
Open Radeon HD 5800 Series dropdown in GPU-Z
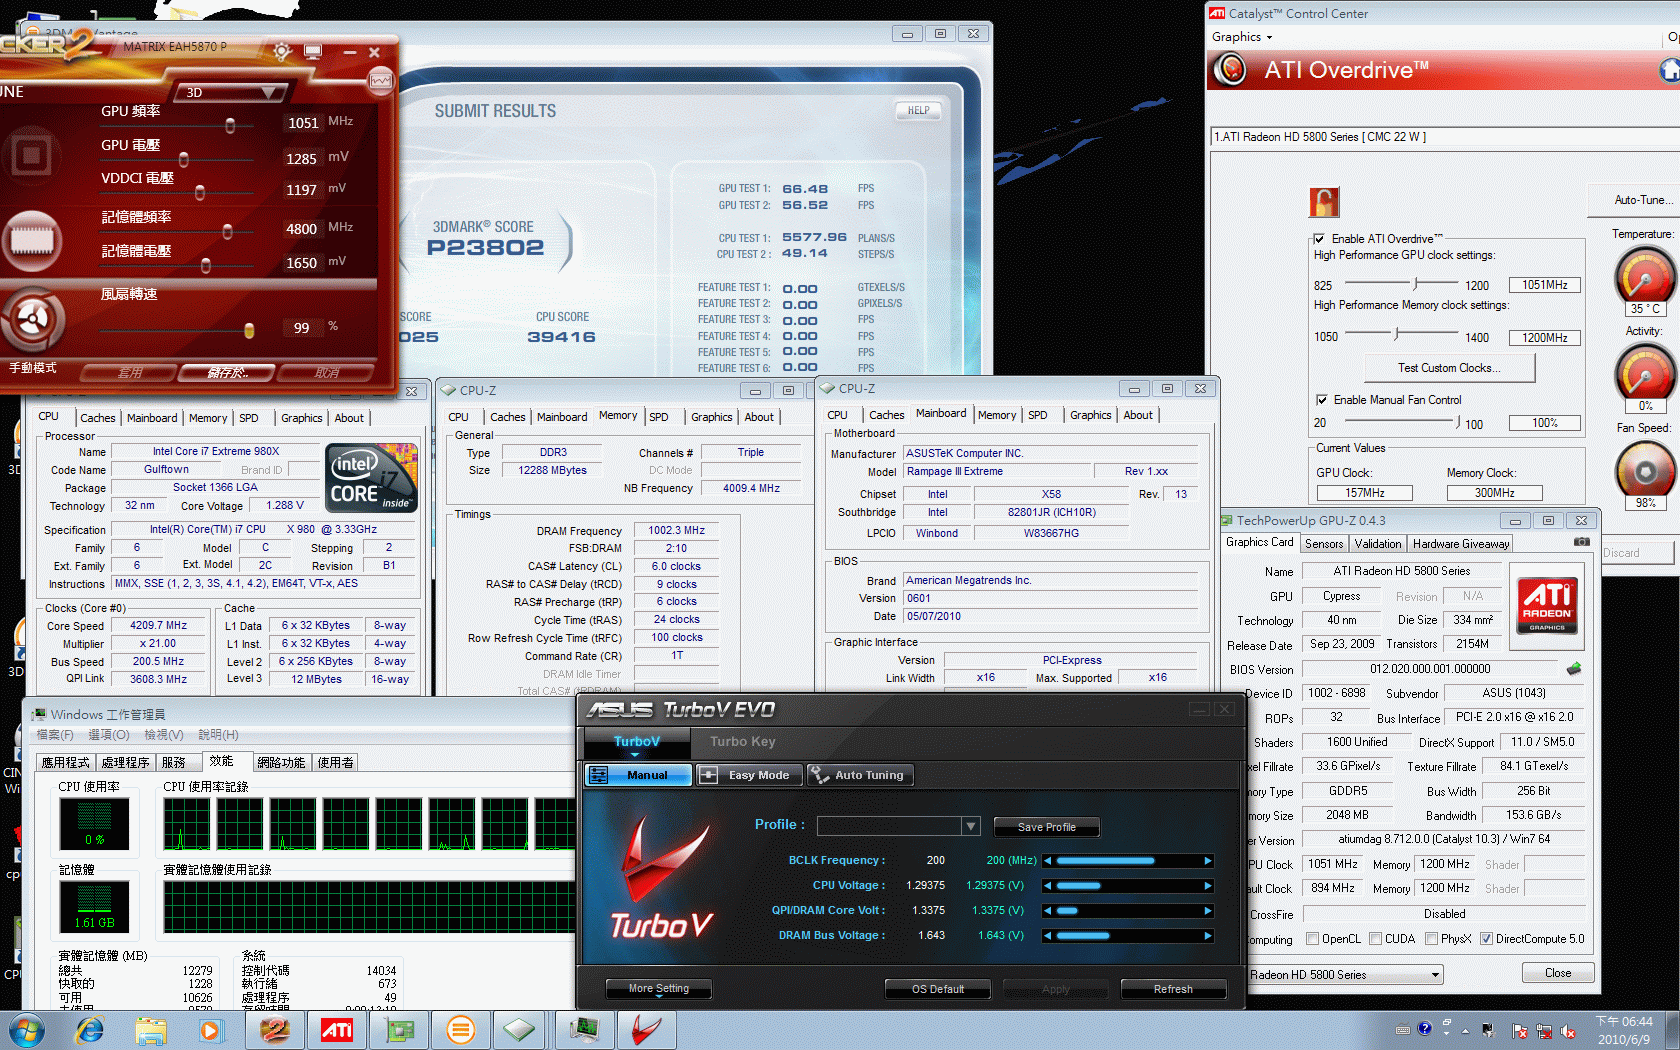tap(1345, 974)
